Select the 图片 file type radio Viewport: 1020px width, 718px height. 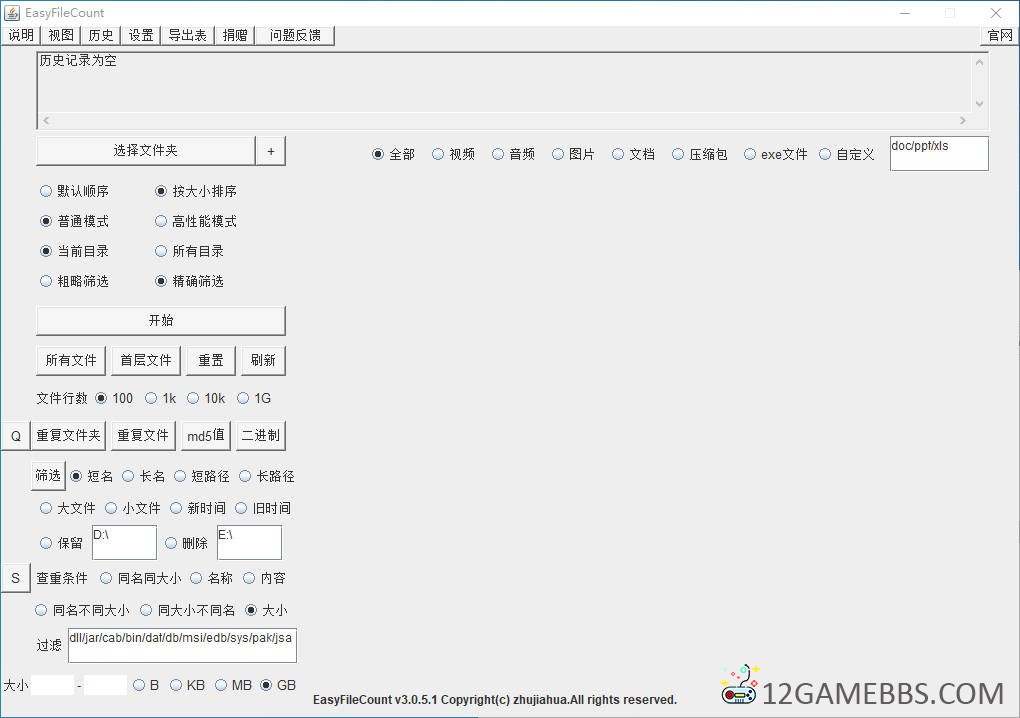point(573,154)
